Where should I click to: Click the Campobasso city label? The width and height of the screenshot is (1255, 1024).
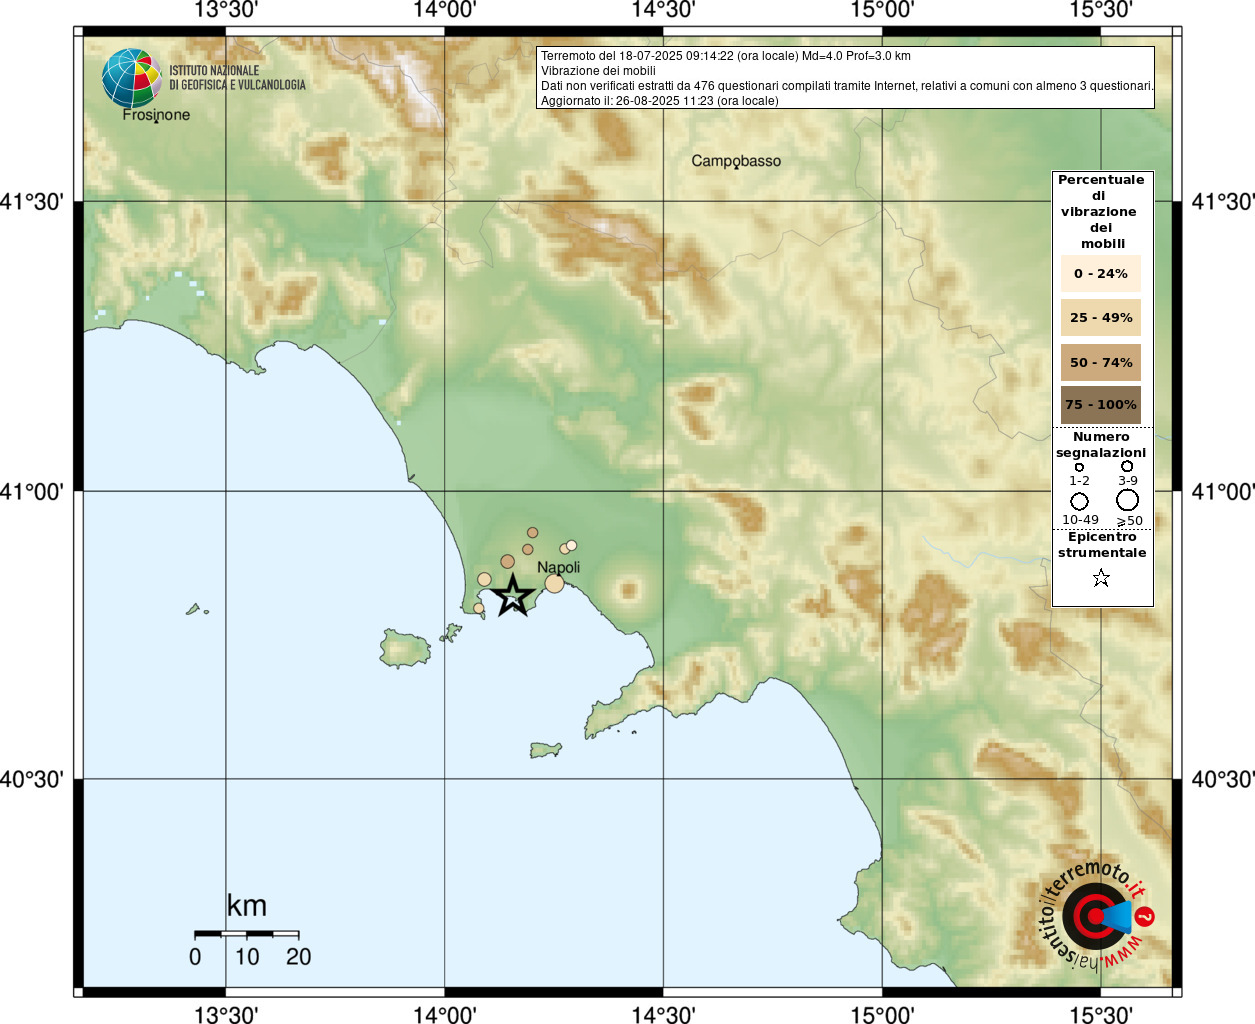click(736, 161)
